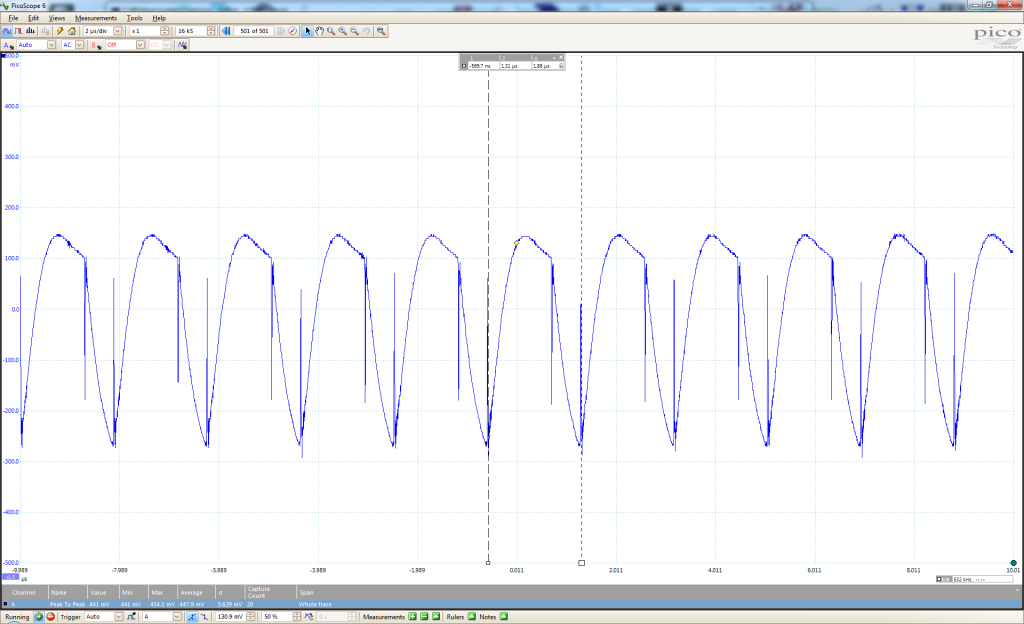
Task: Select the normal pointer tool
Action: click(x=308, y=31)
